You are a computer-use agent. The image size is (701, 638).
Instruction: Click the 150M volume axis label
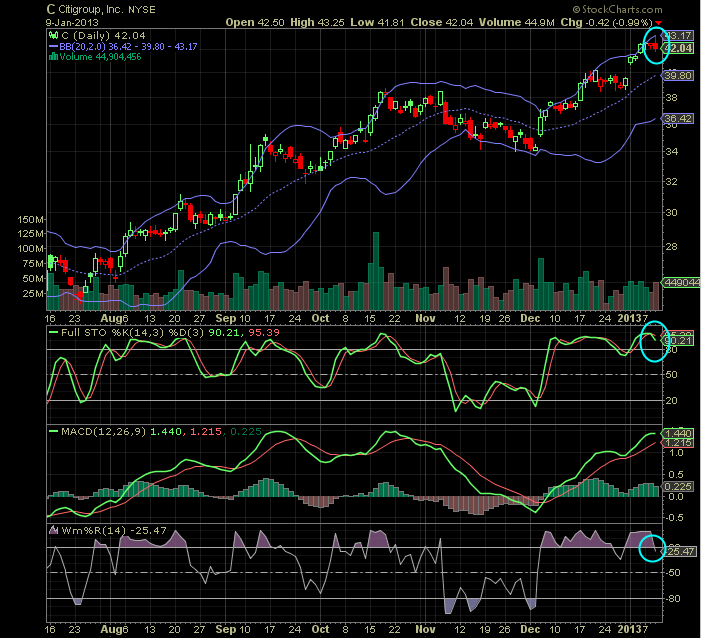pyautogui.click(x=30, y=220)
